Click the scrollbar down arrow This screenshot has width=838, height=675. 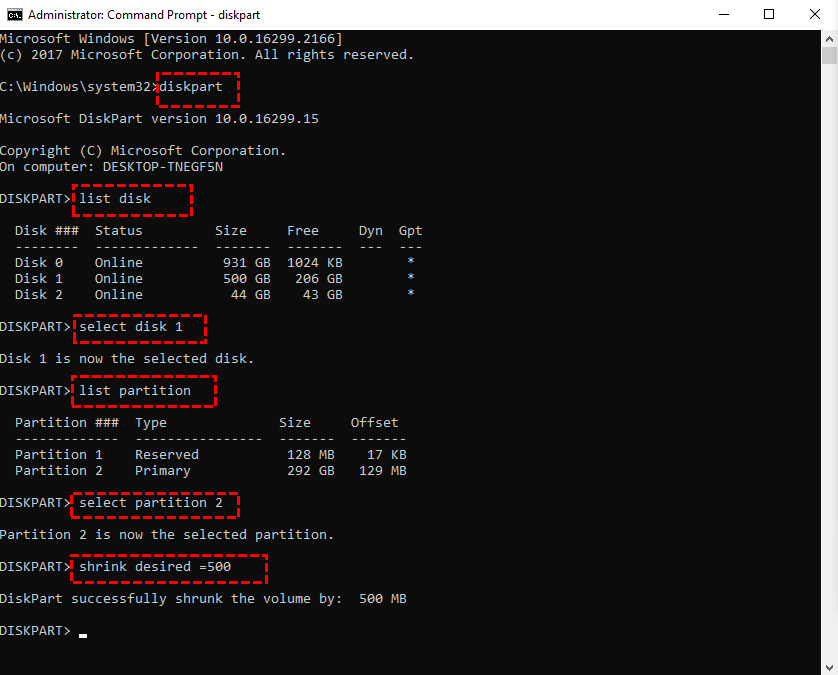pyautogui.click(x=830, y=667)
